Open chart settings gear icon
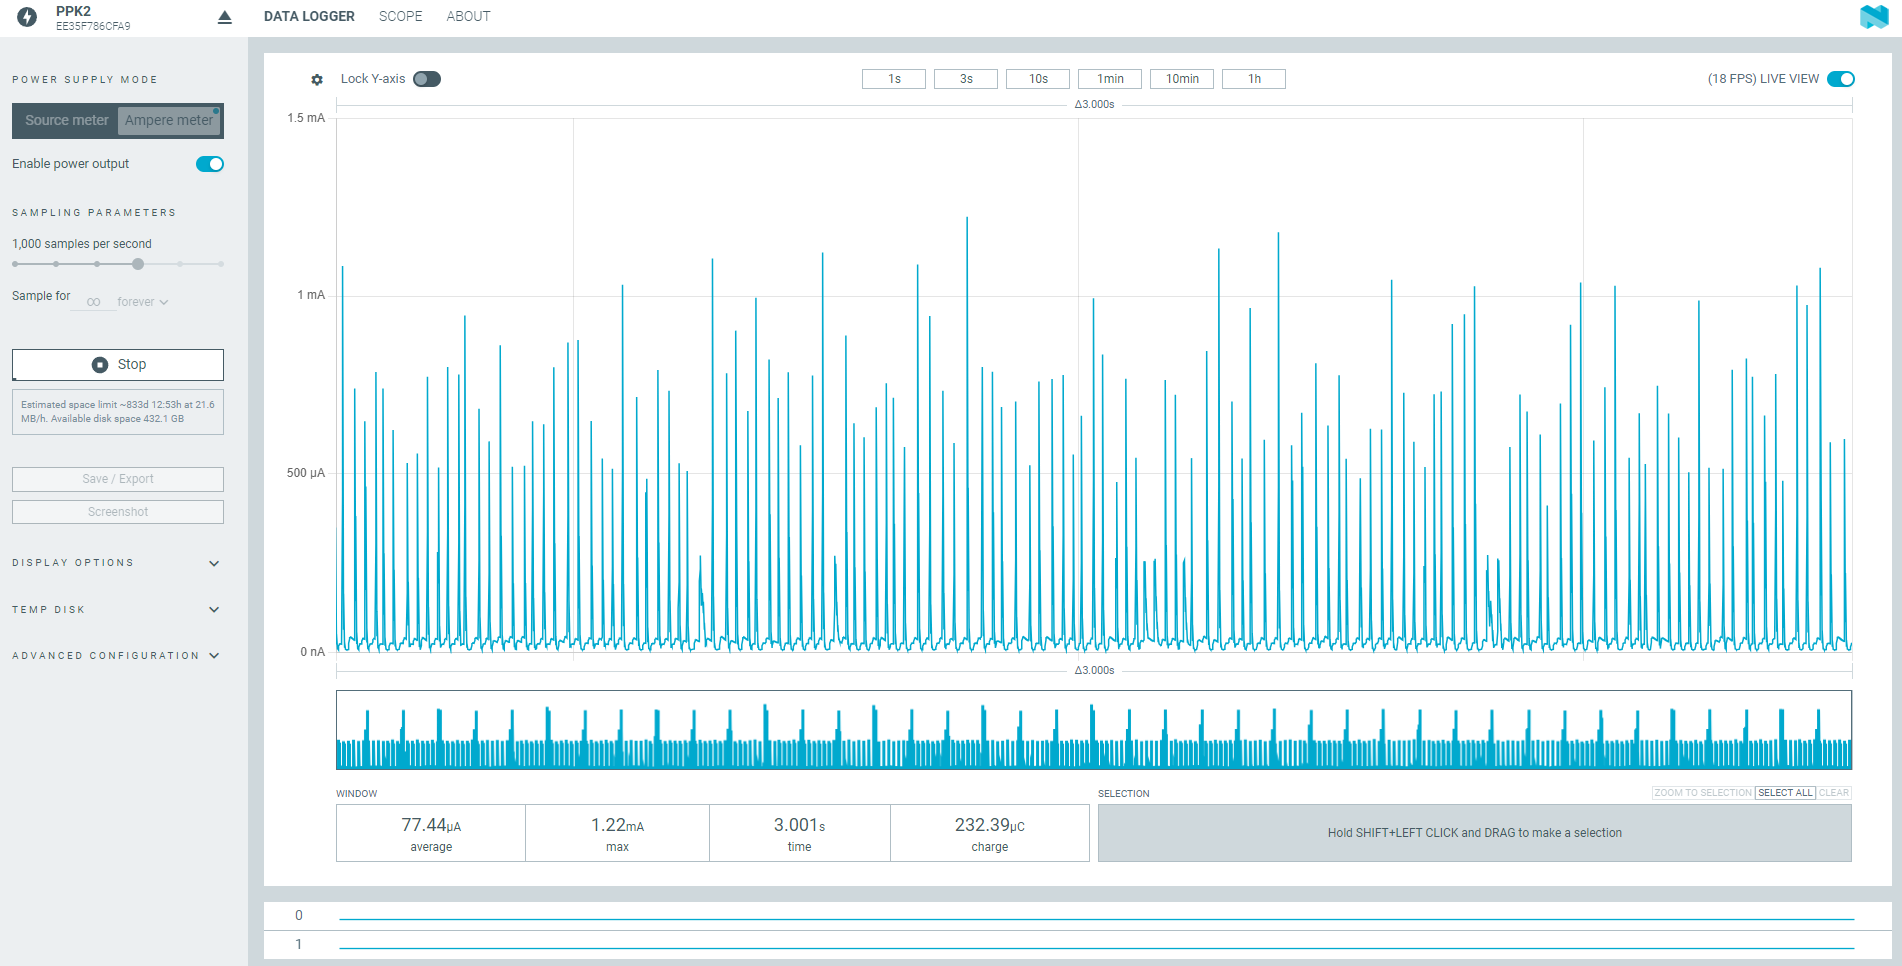This screenshot has height=966, width=1902. (317, 80)
